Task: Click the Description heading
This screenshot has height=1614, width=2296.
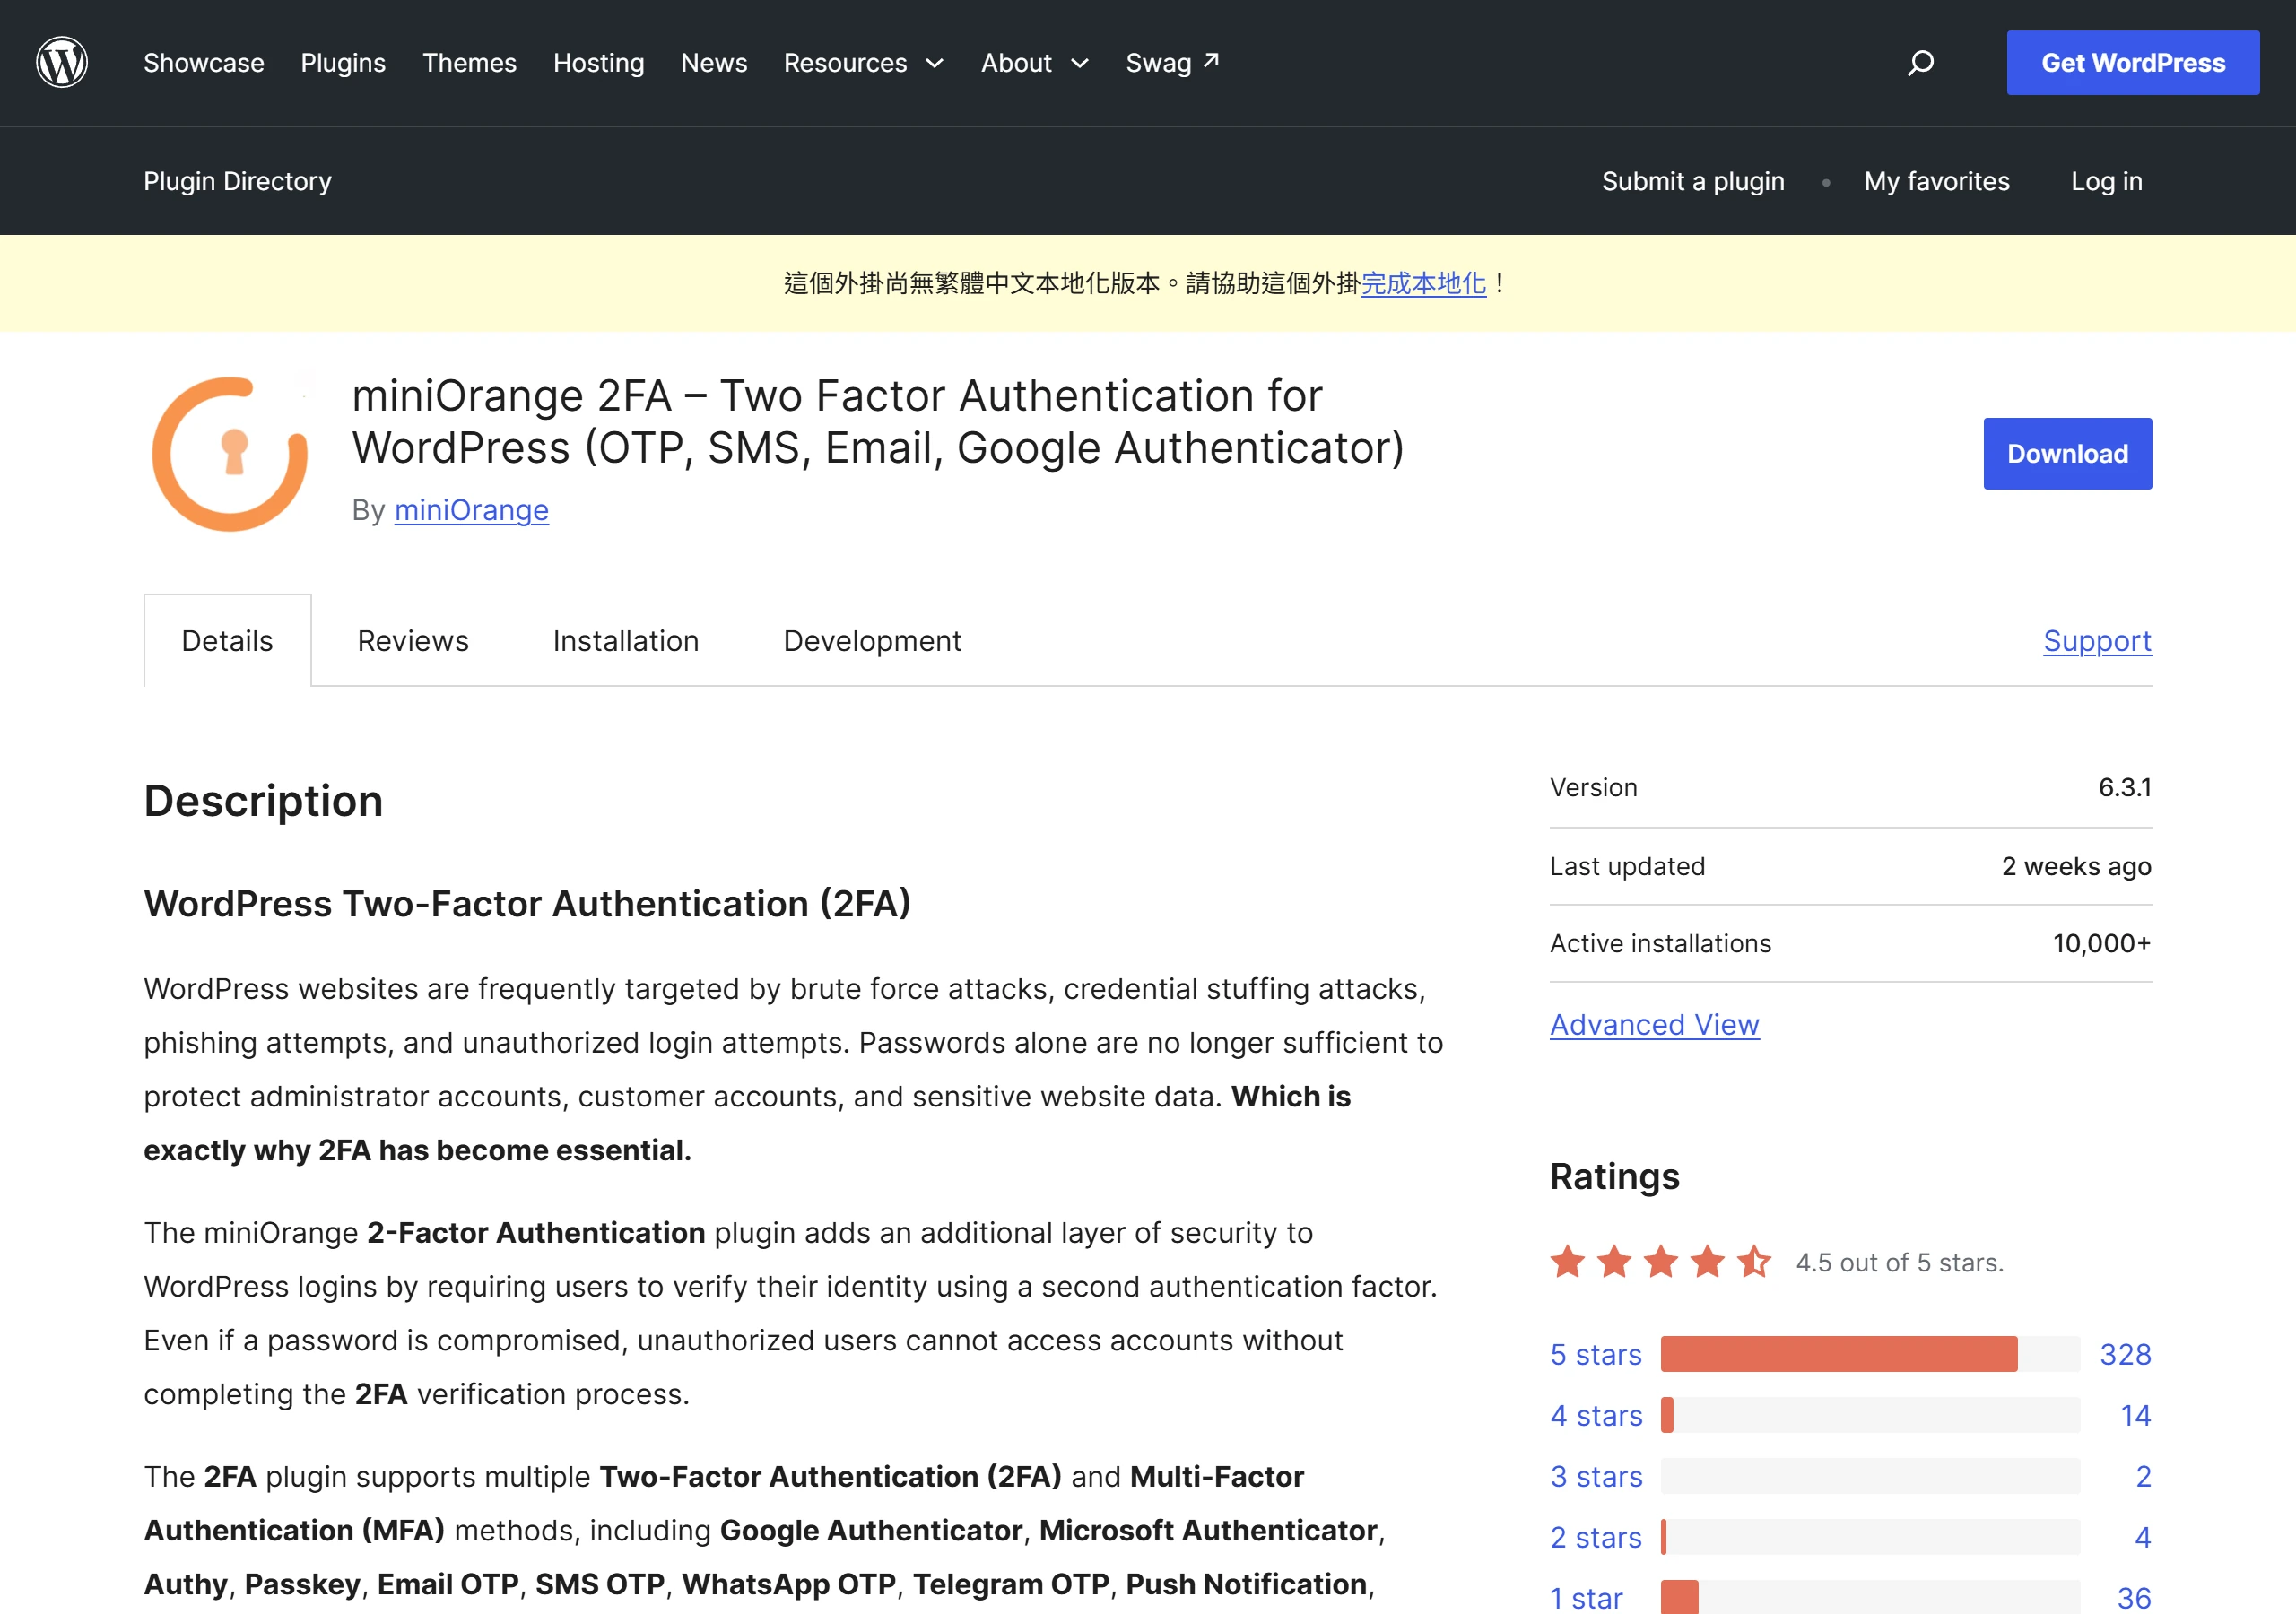Action: (x=263, y=801)
